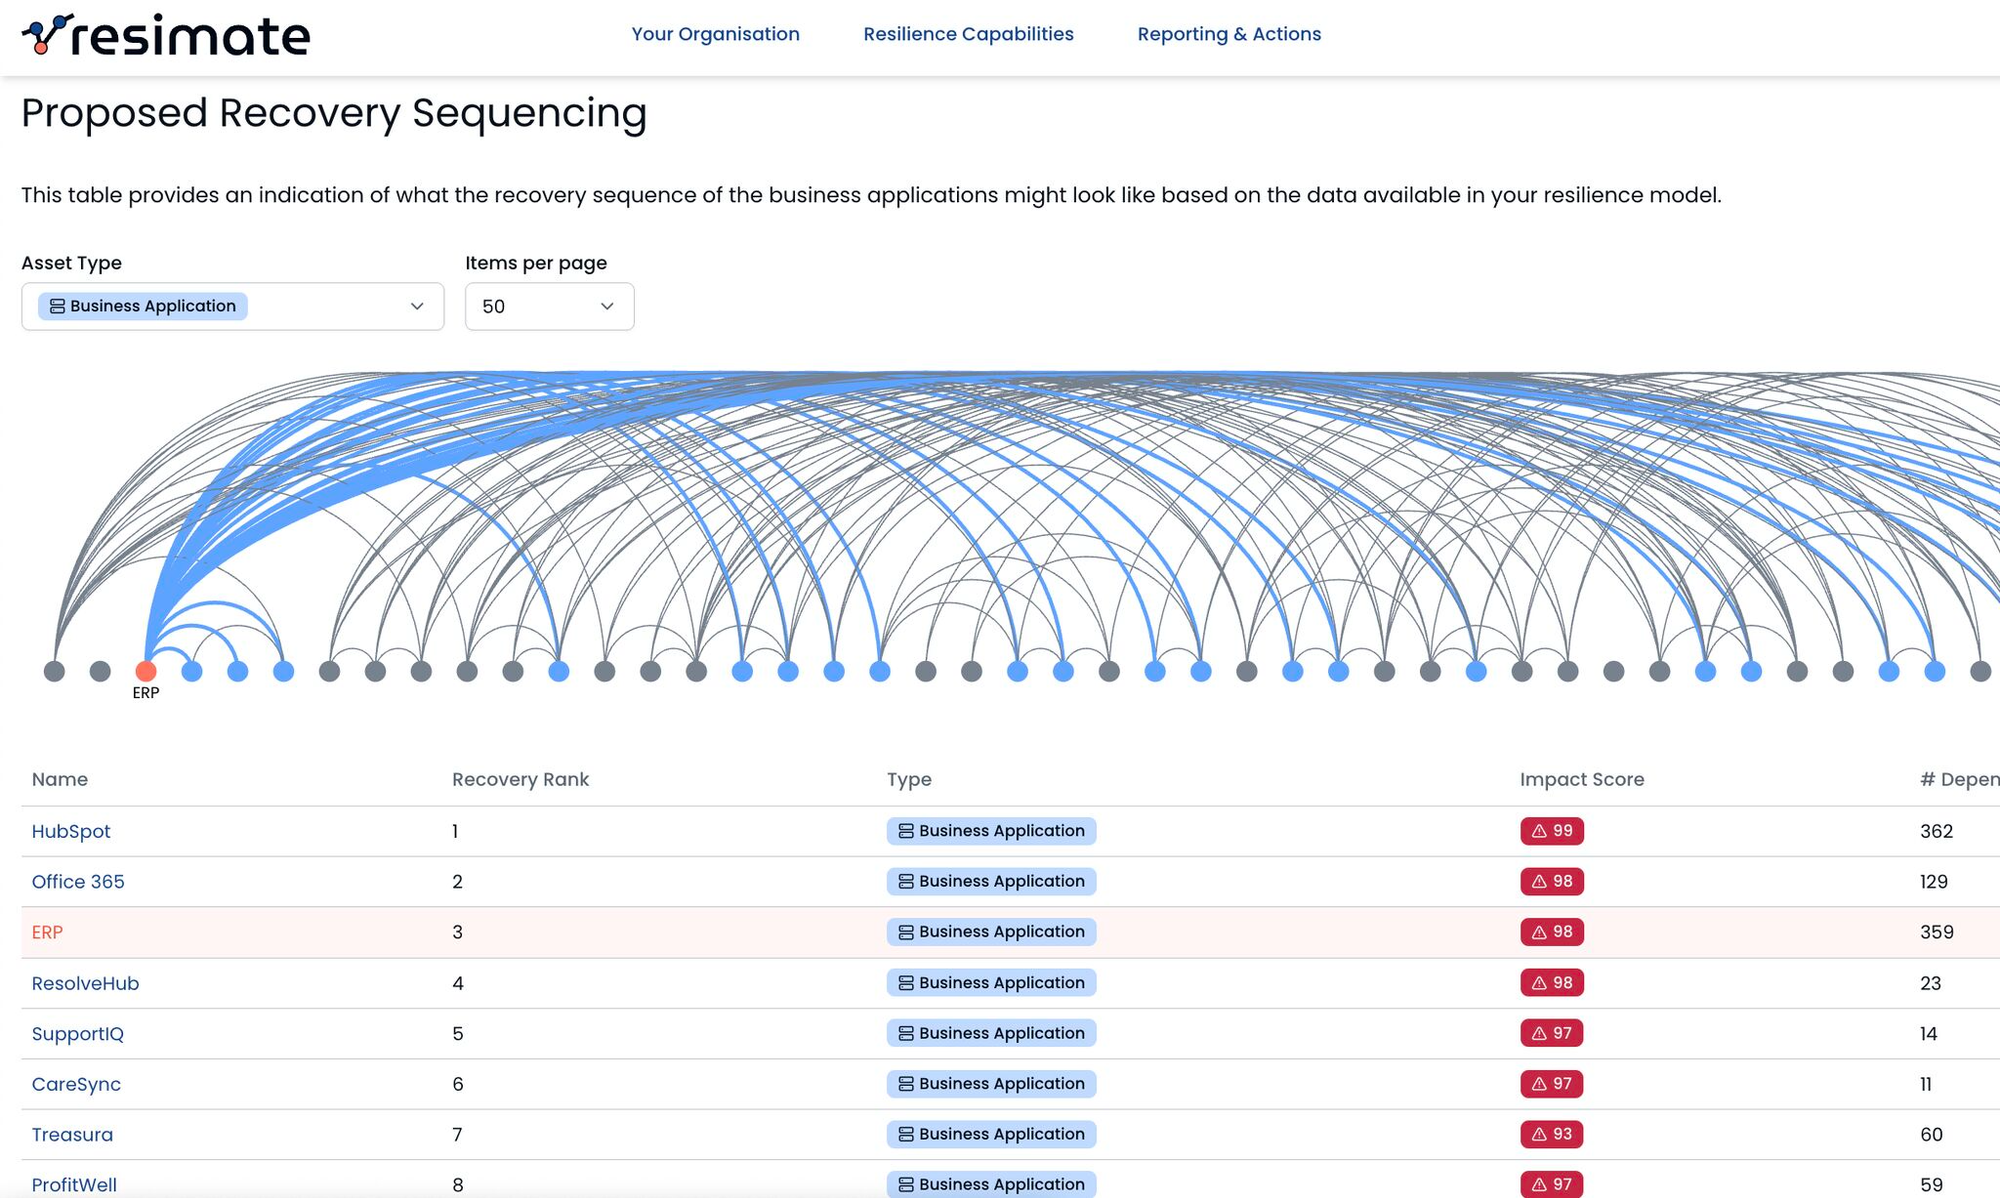Click the impact score 97 badge for CareSync

click(1552, 1084)
